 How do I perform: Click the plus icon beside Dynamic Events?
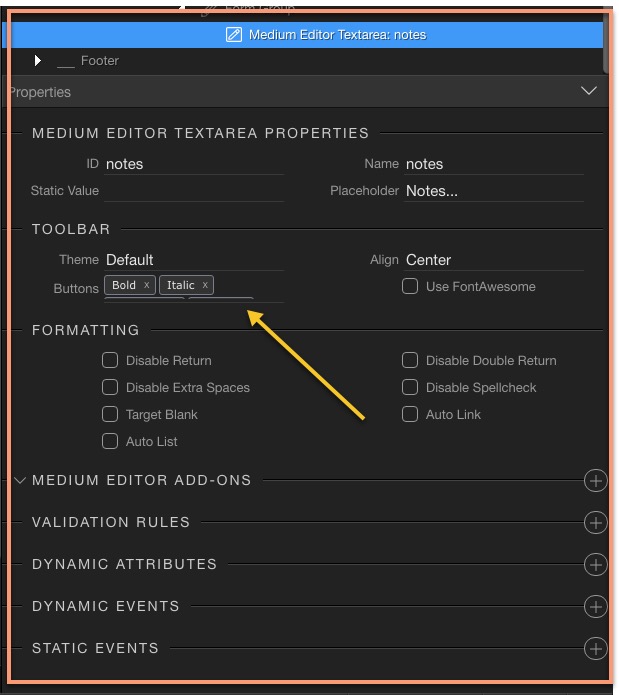[x=595, y=607]
